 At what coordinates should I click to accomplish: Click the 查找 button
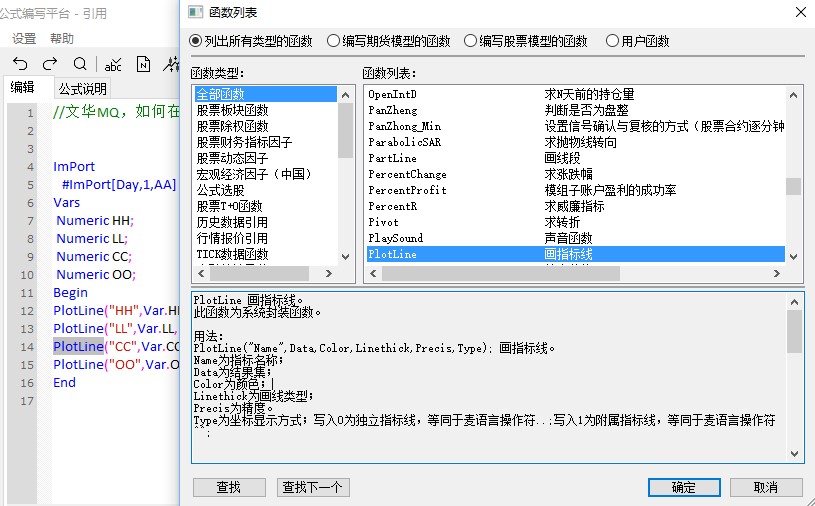[x=229, y=487]
